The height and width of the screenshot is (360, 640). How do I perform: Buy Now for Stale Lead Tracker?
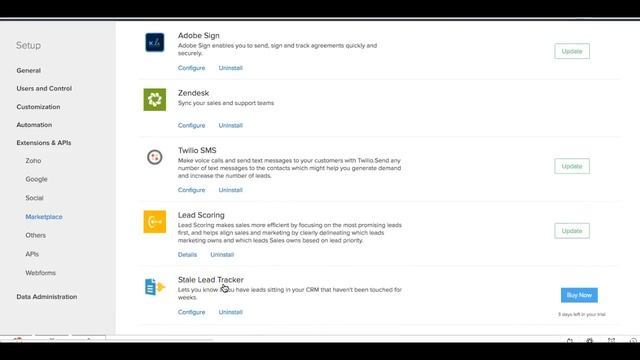[x=579, y=295]
